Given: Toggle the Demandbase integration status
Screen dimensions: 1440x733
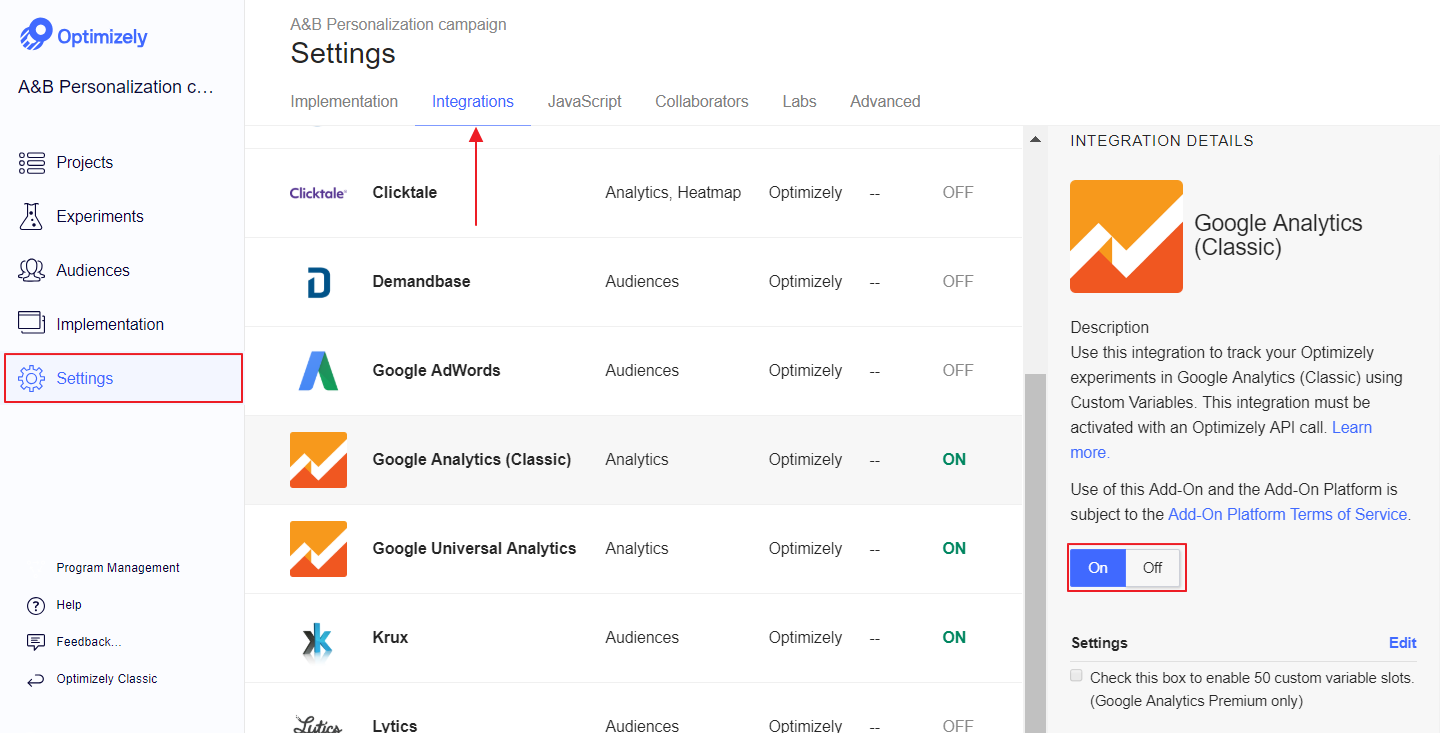Looking at the screenshot, I should pos(957,281).
